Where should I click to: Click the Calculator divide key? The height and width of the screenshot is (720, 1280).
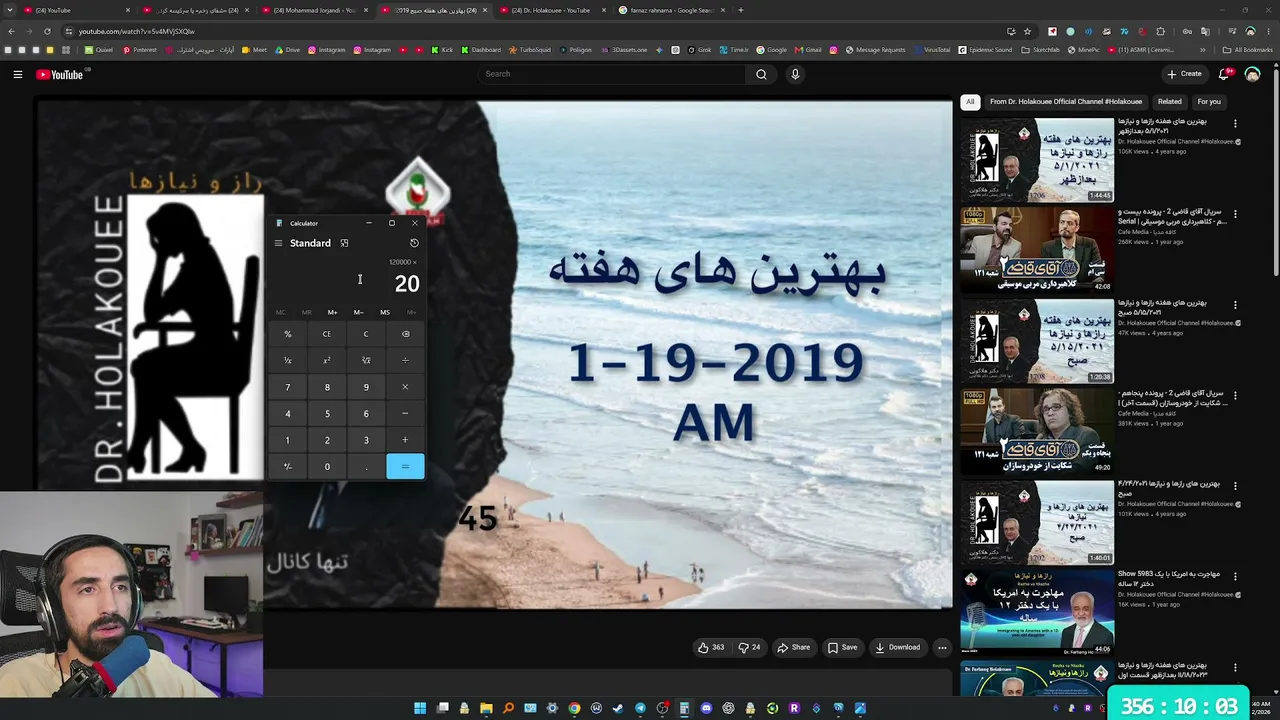405,360
